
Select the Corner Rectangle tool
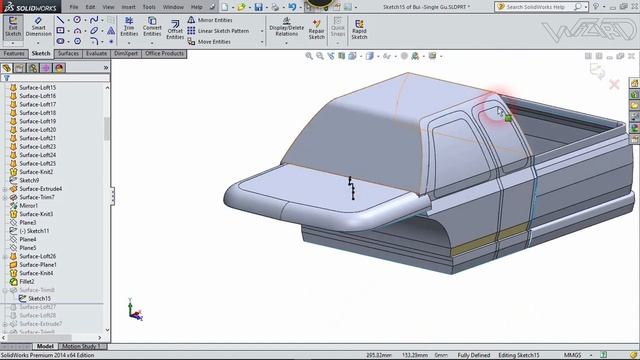tap(60, 31)
